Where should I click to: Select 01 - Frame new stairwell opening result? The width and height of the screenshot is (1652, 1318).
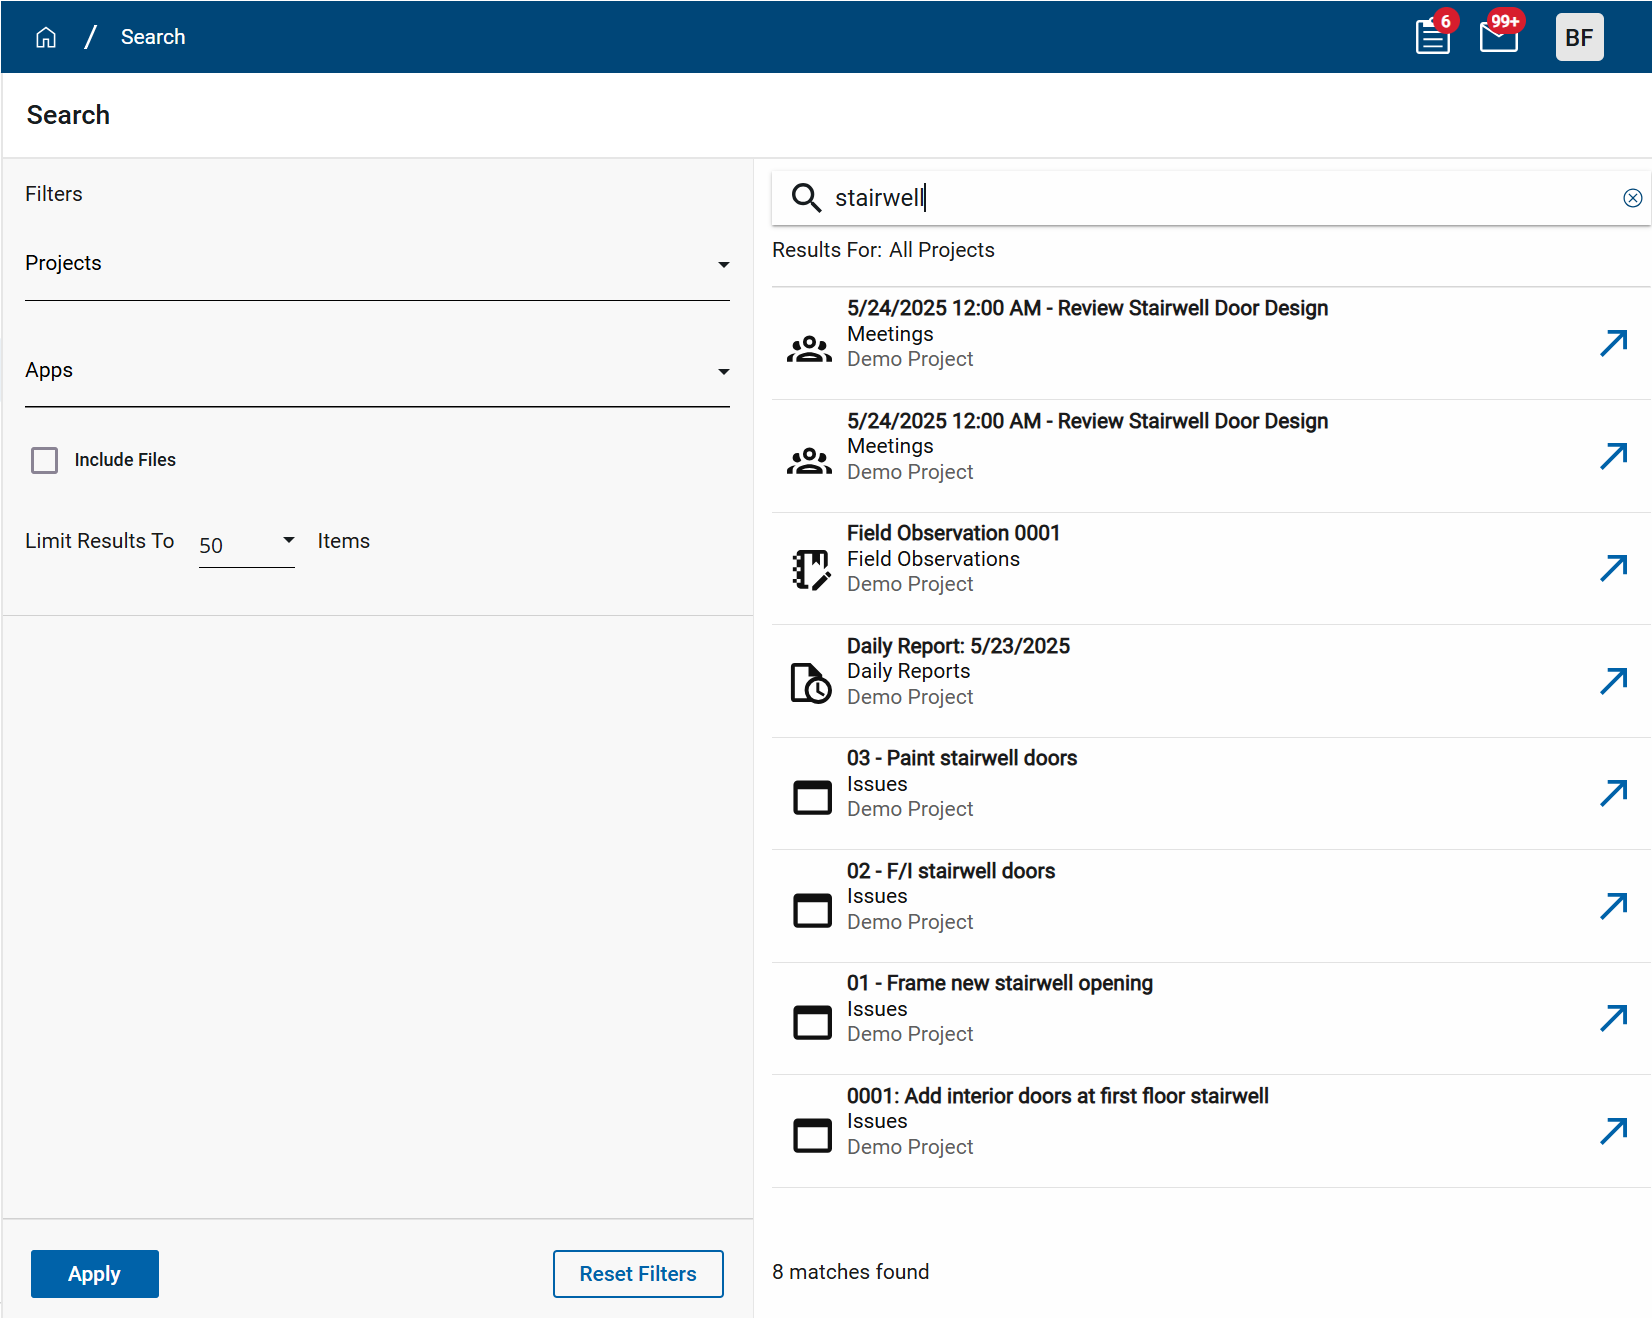click(x=999, y=983)
